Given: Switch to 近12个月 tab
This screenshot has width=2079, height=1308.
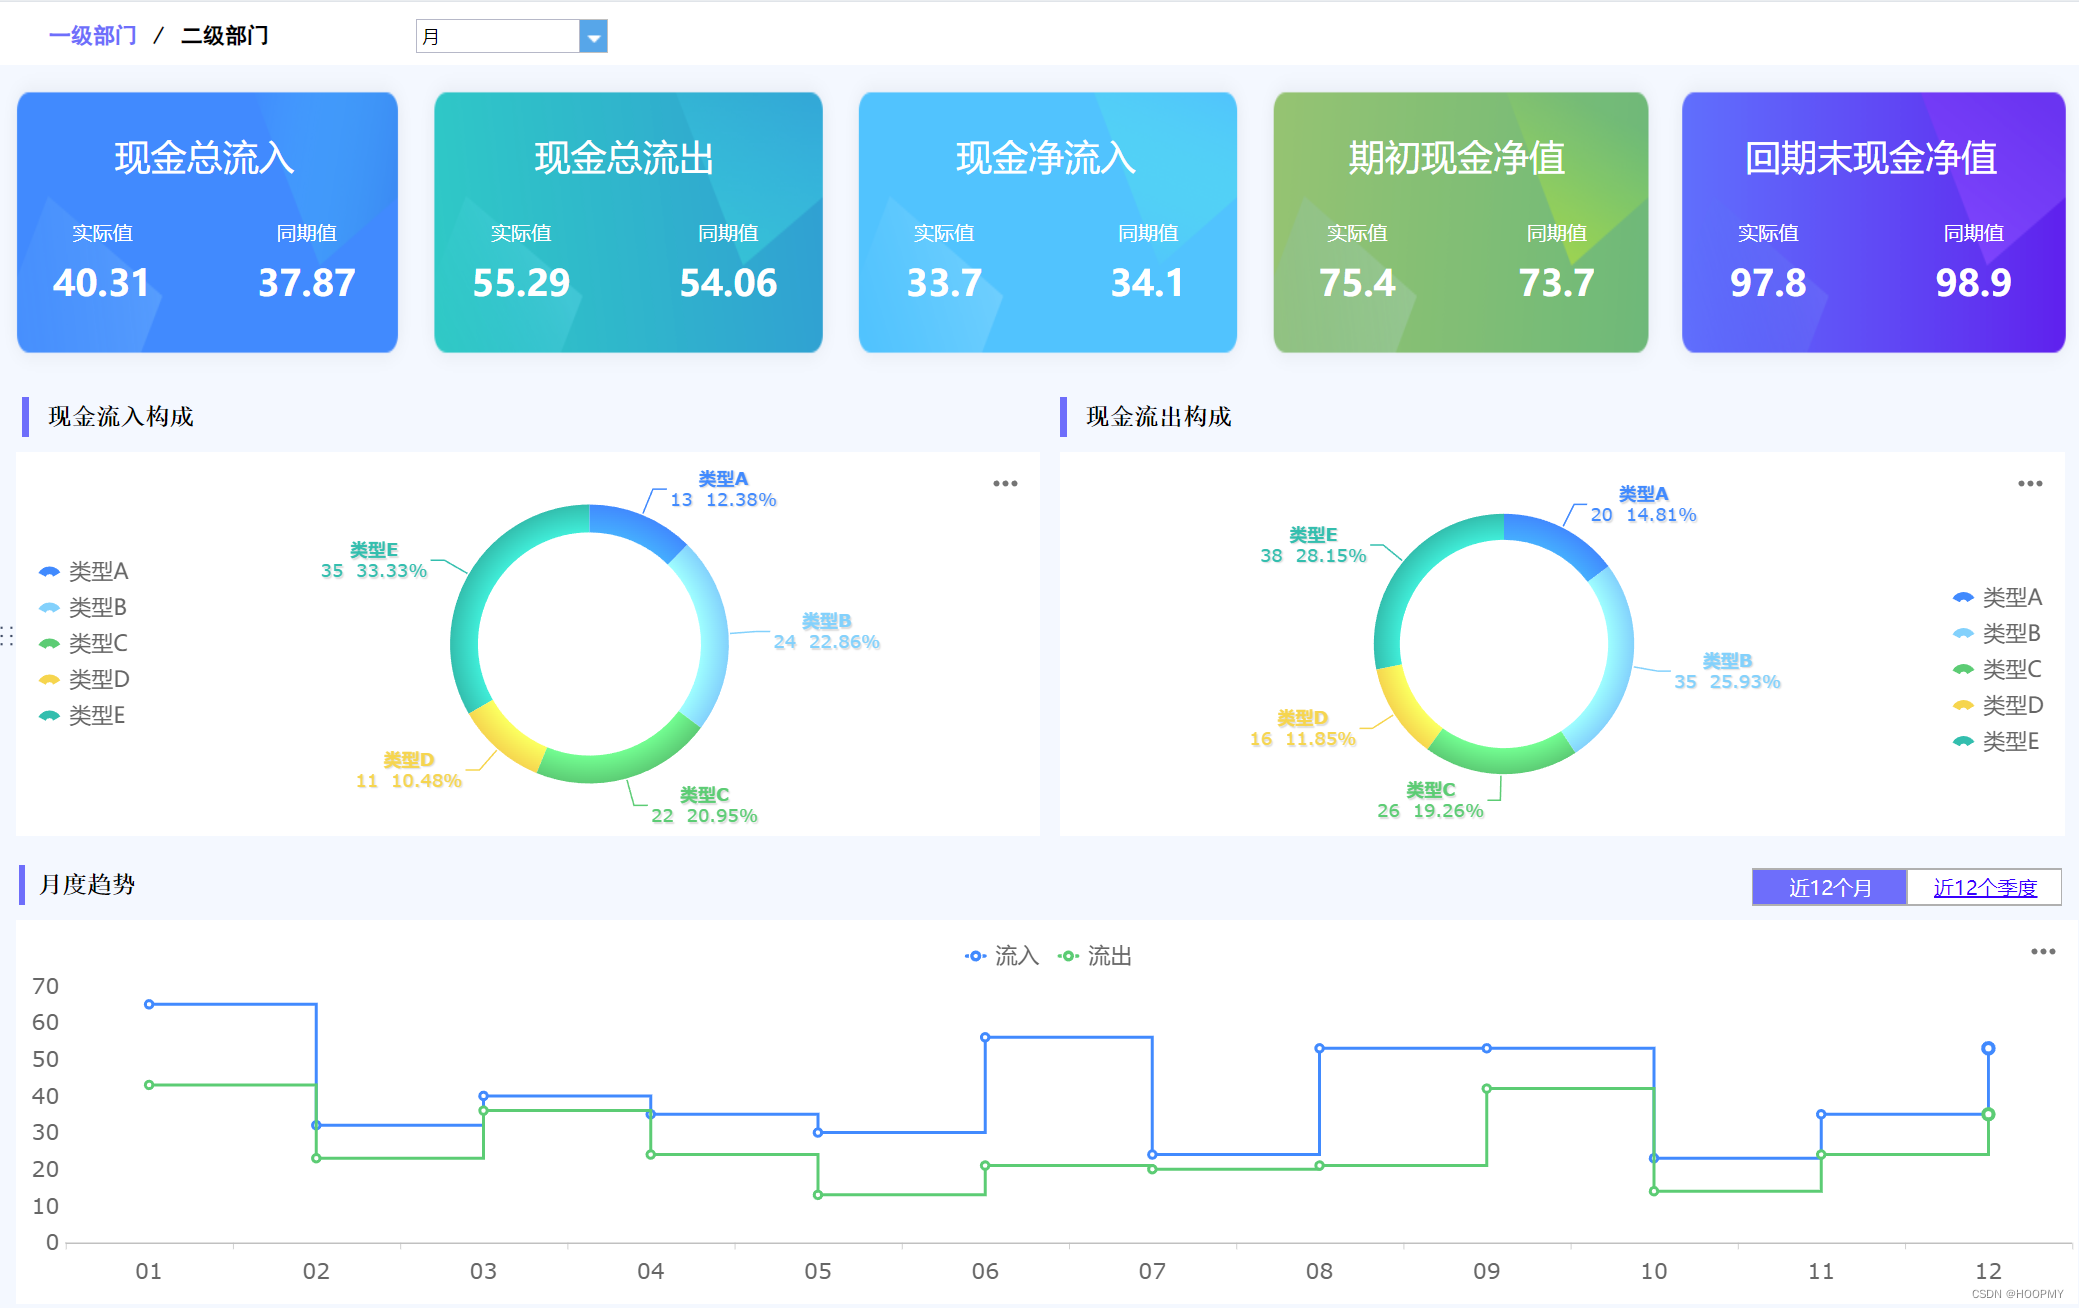Looking at the screenshot, I should (1829, 888).
